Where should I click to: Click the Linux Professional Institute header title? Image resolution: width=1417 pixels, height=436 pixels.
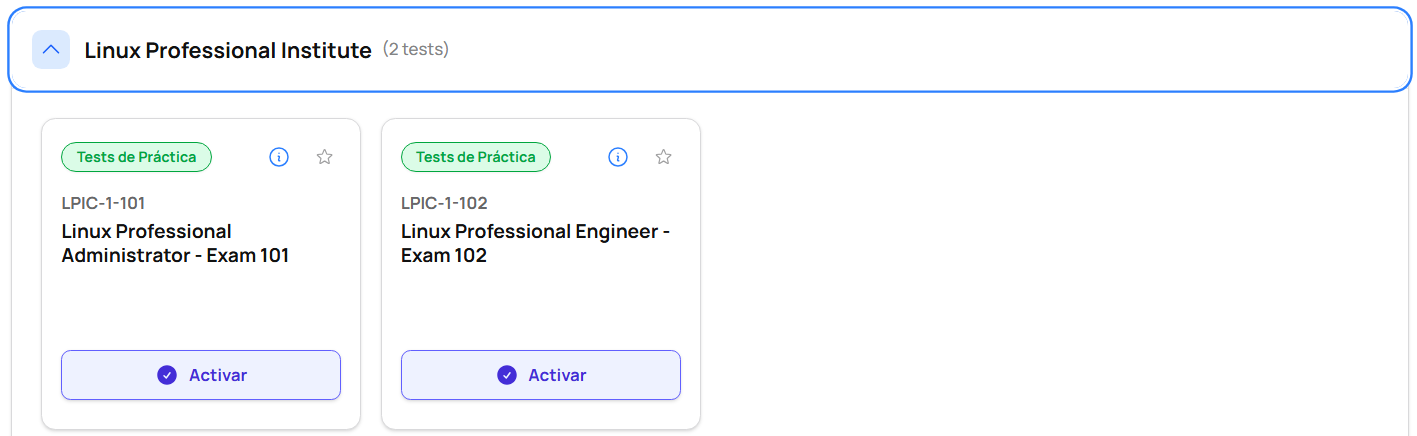[228, 50]
